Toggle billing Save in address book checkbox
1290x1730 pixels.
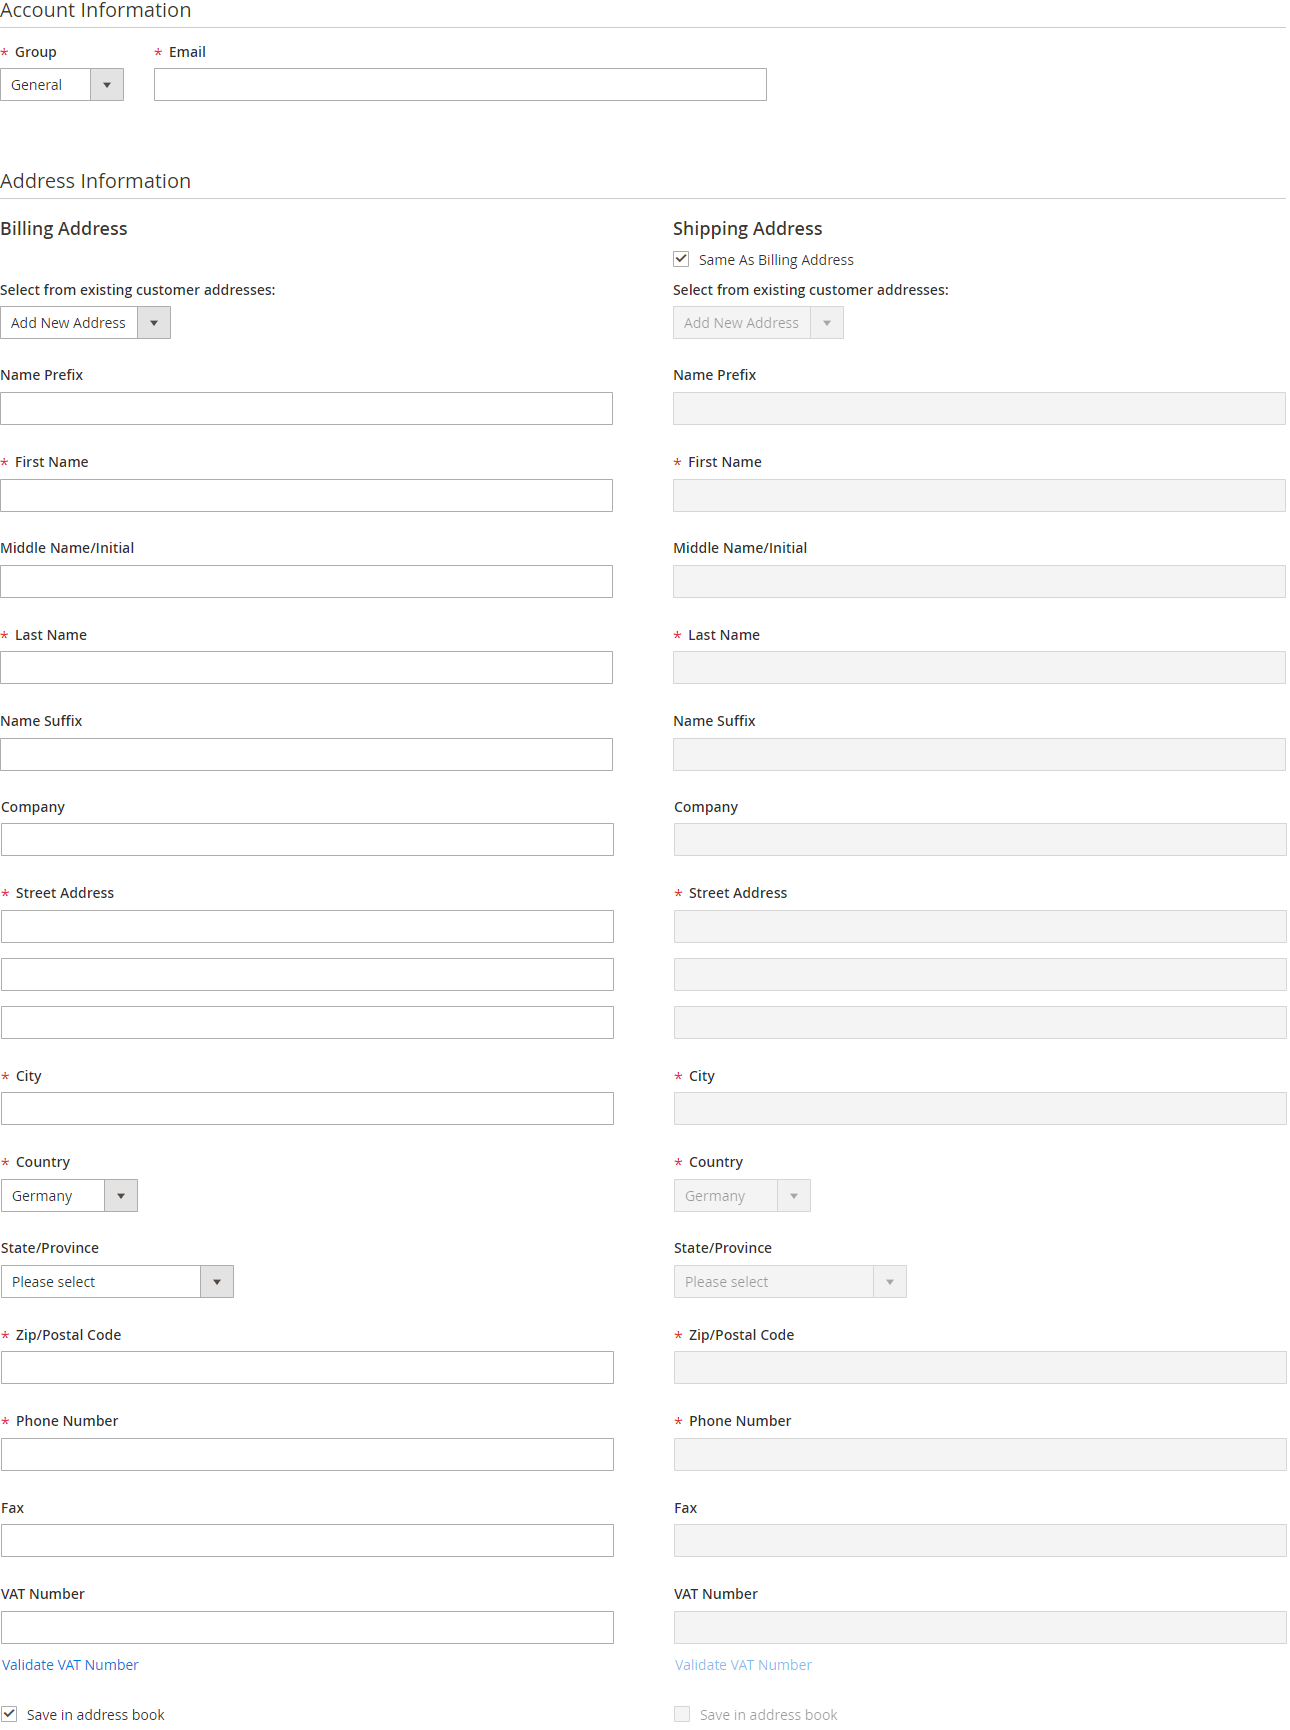(x=10, y=1714)
